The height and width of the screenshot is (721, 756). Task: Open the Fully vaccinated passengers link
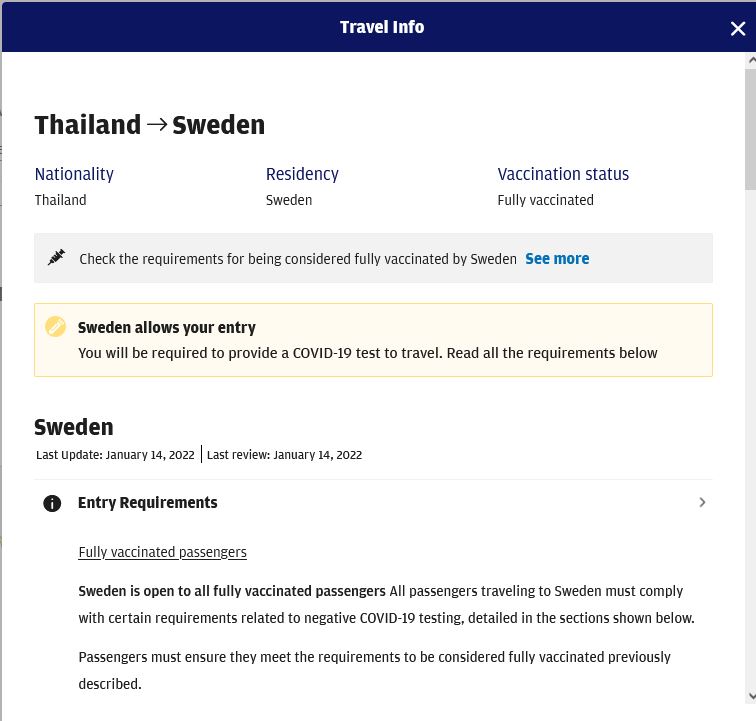(x=162, y=552)
